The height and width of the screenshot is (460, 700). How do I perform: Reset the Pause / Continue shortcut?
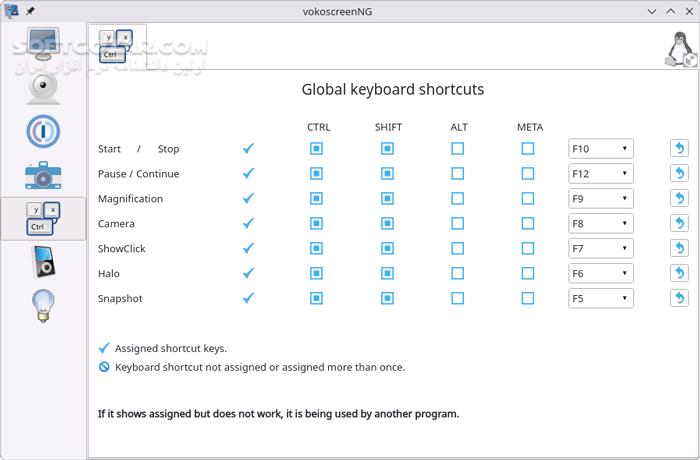679,173
